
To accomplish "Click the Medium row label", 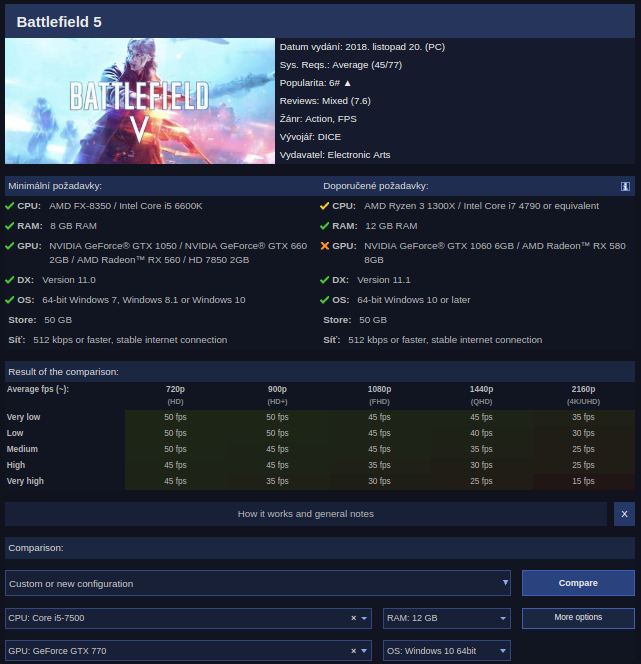I will click(x=22, y=449).
